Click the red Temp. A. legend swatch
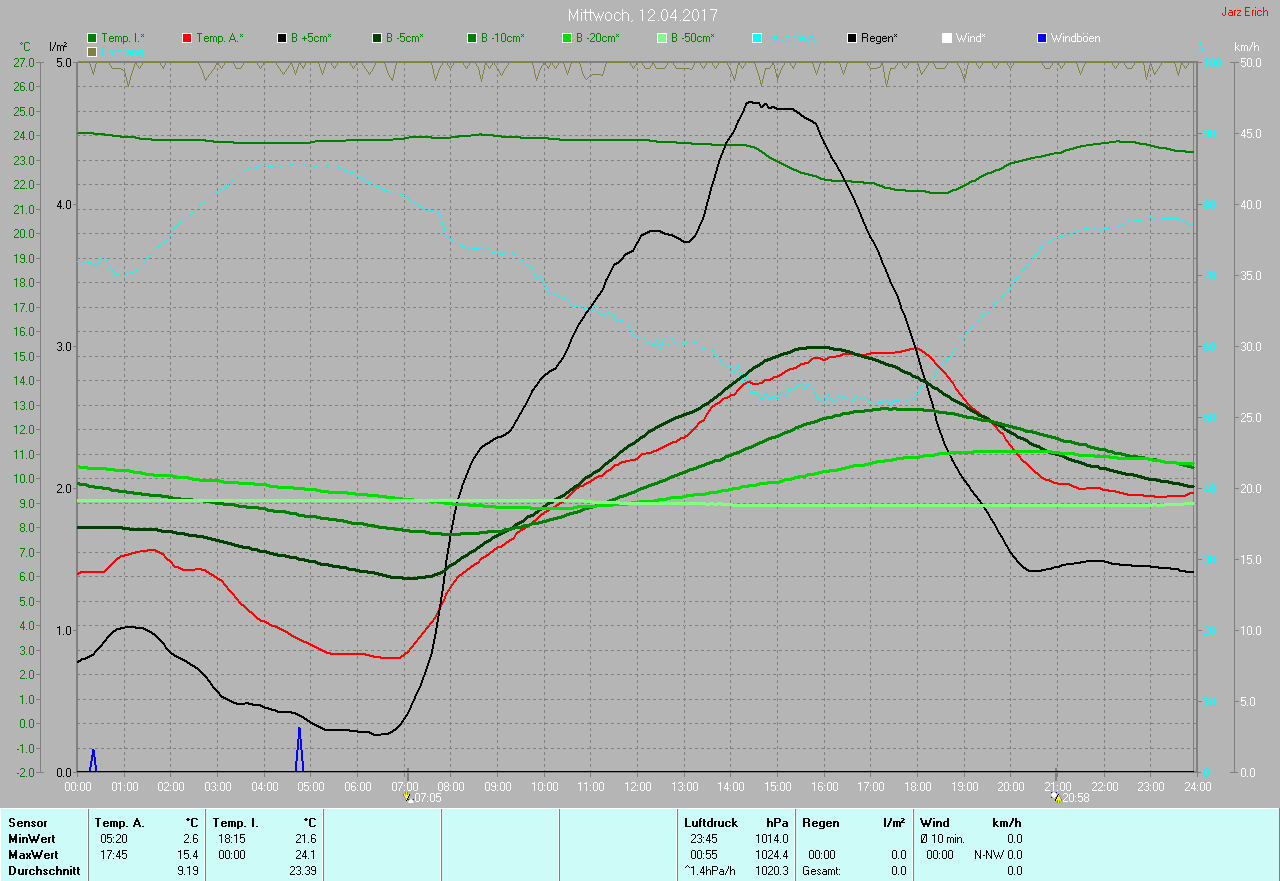1280x881 pixels. point(188,38)
